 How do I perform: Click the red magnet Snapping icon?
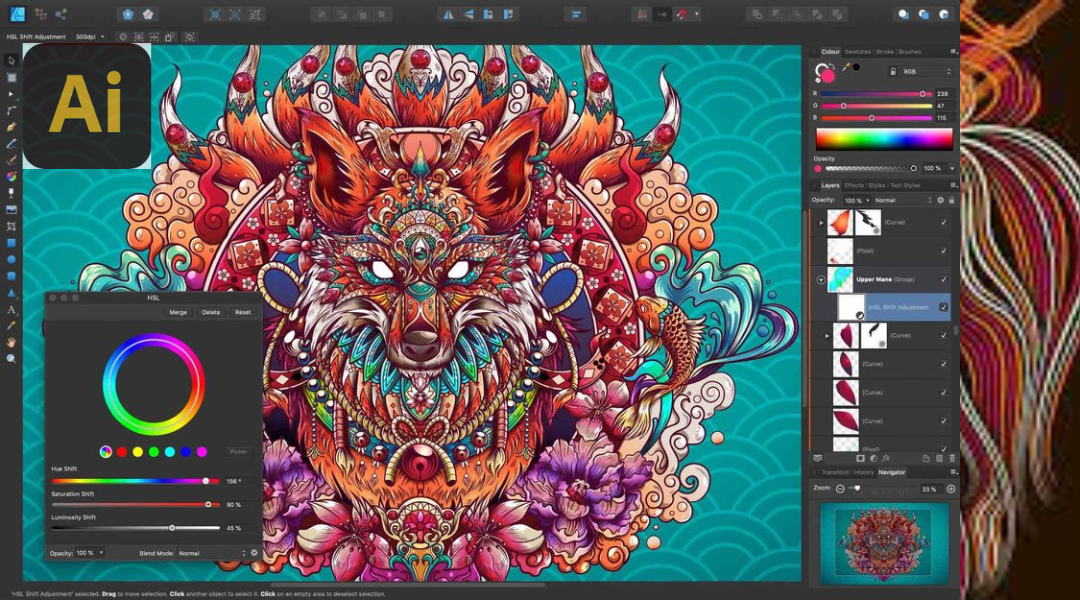tap(682, 14)
